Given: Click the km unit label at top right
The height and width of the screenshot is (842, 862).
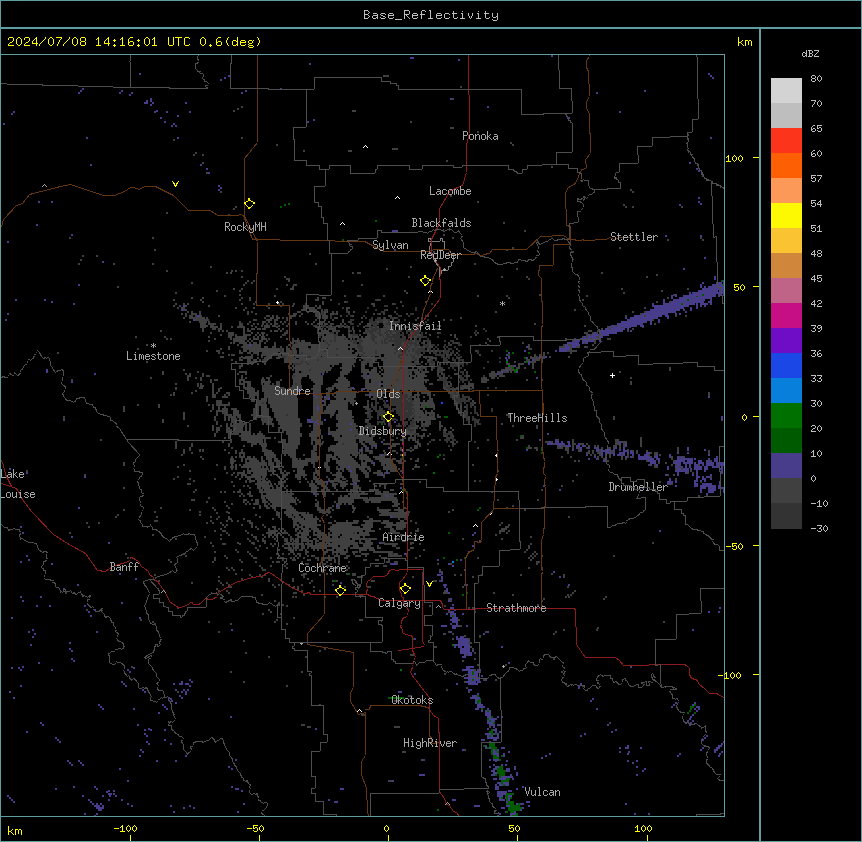Looking at the screenshot, I should pos(745,42).
